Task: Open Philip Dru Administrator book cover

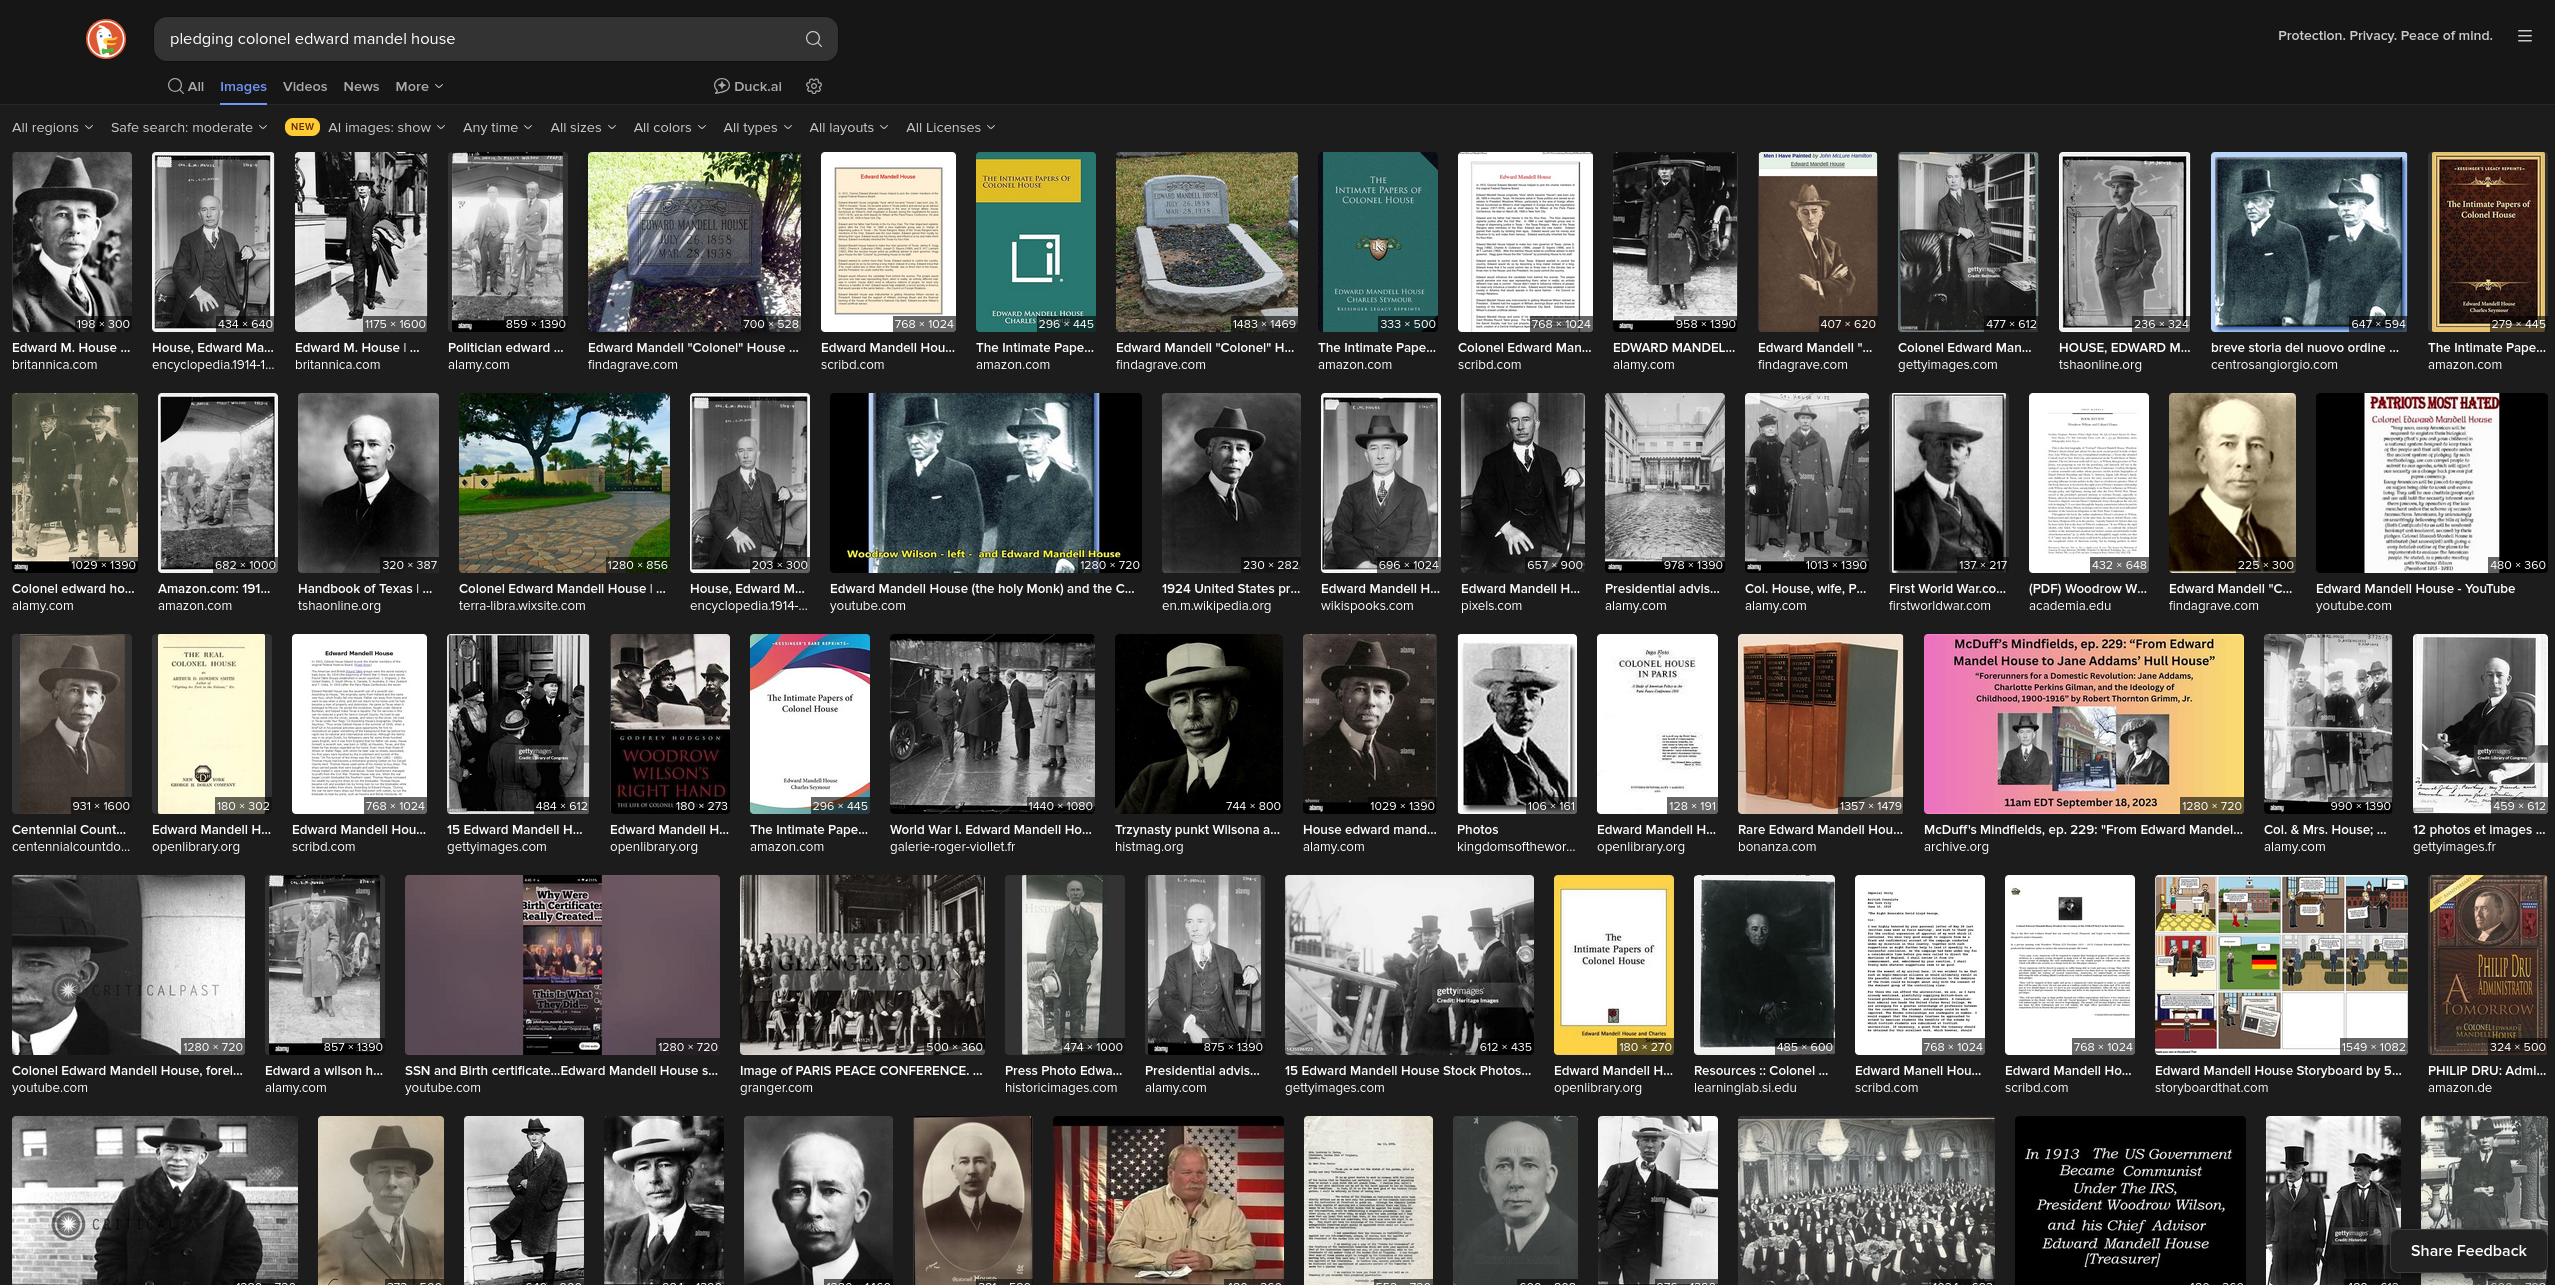Action: 2488,965
